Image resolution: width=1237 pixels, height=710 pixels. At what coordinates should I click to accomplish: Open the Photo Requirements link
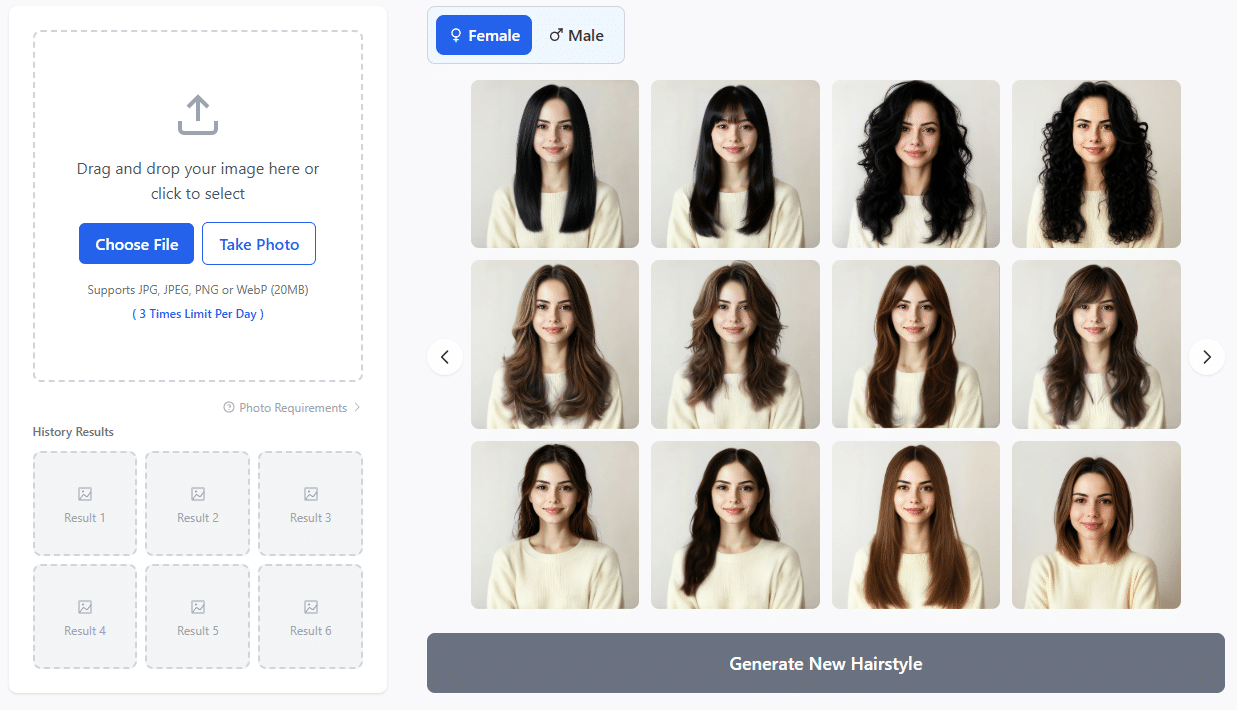[x=290, y=407]
